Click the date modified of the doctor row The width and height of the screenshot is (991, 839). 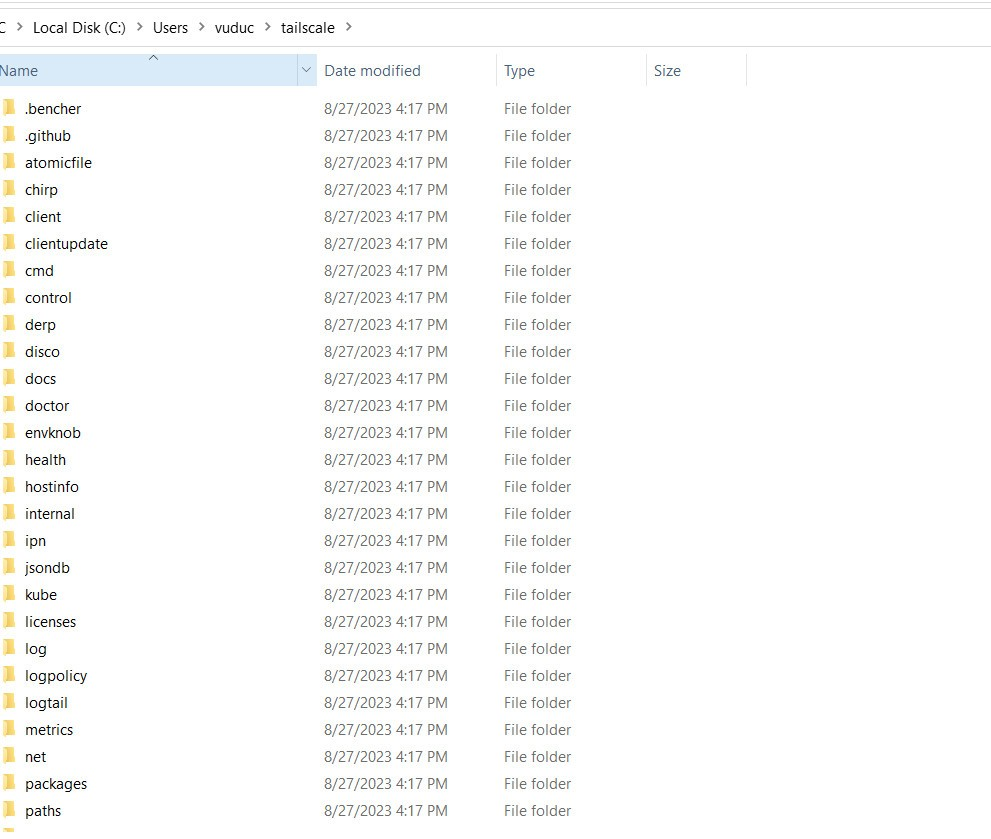coord(386,405)
